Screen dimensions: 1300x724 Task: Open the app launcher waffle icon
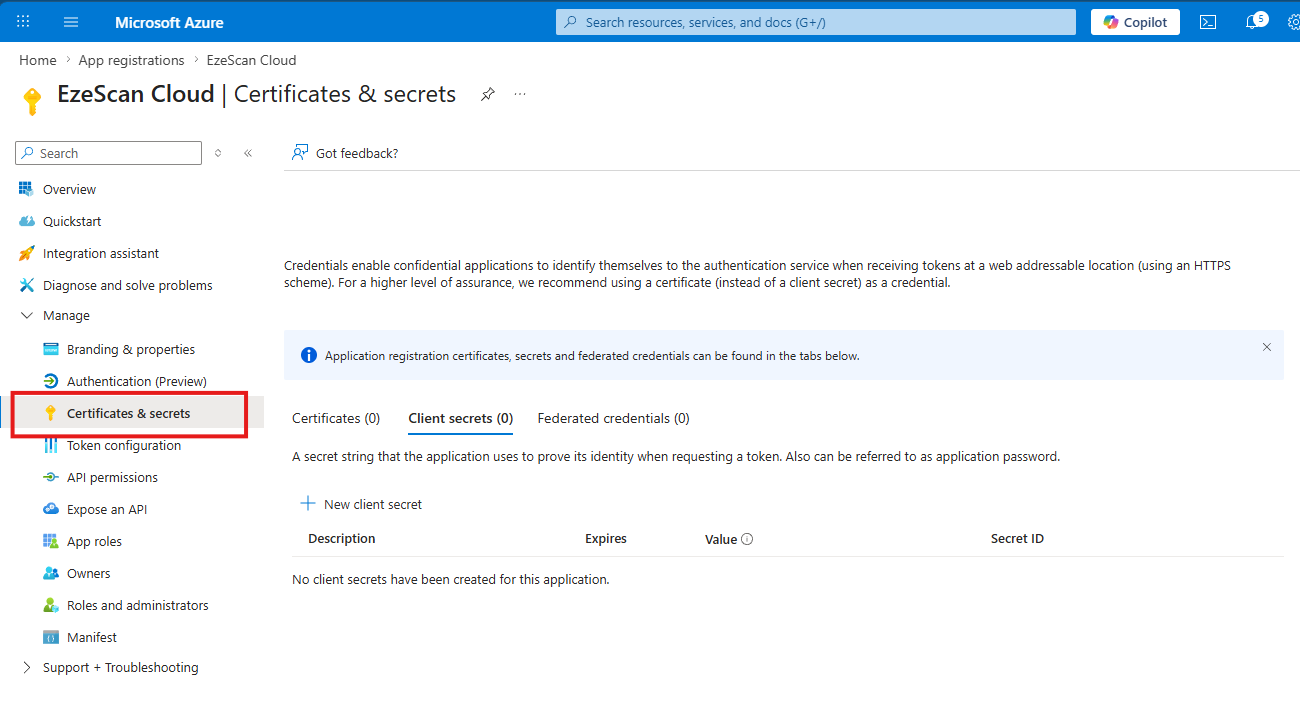(24, 22)
